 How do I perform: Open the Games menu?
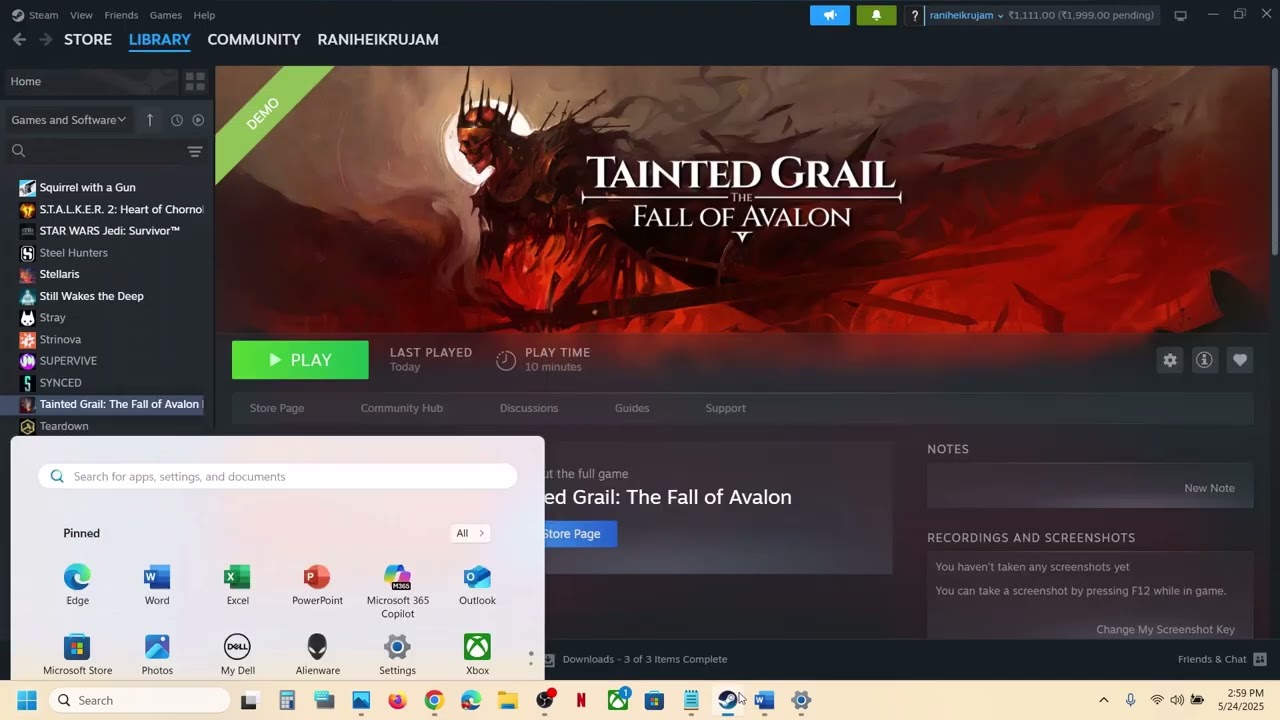pyautogui.click(x=165, y=15)
